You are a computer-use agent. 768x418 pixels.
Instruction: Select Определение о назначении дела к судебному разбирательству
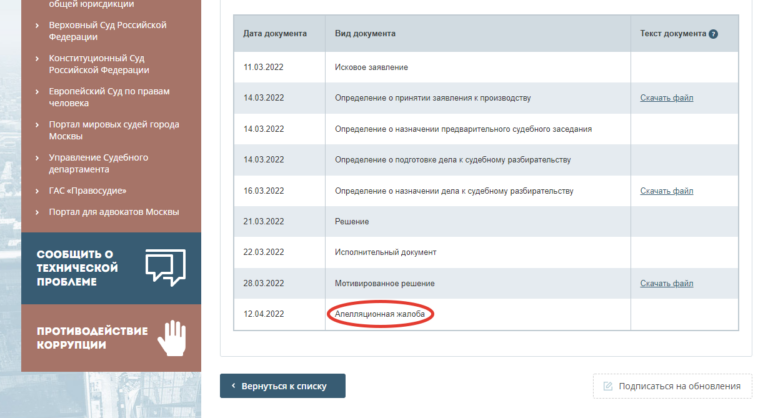pyautogui.click(x=454, y=191)
